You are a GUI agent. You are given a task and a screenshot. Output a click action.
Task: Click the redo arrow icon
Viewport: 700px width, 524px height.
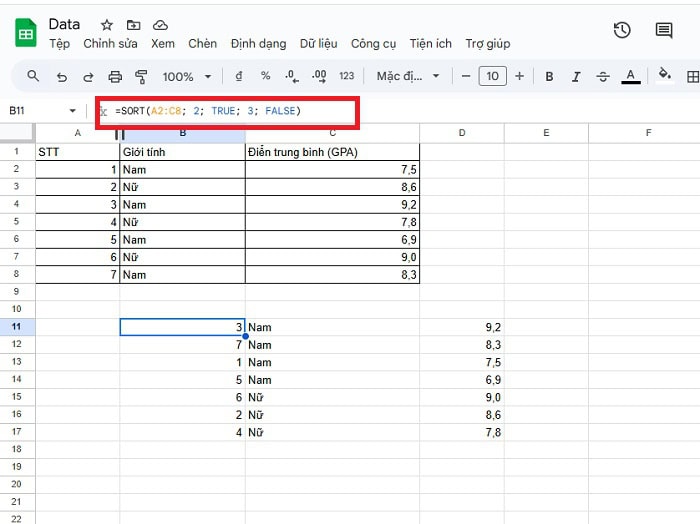pyautogui.click(x=88, y=76)
